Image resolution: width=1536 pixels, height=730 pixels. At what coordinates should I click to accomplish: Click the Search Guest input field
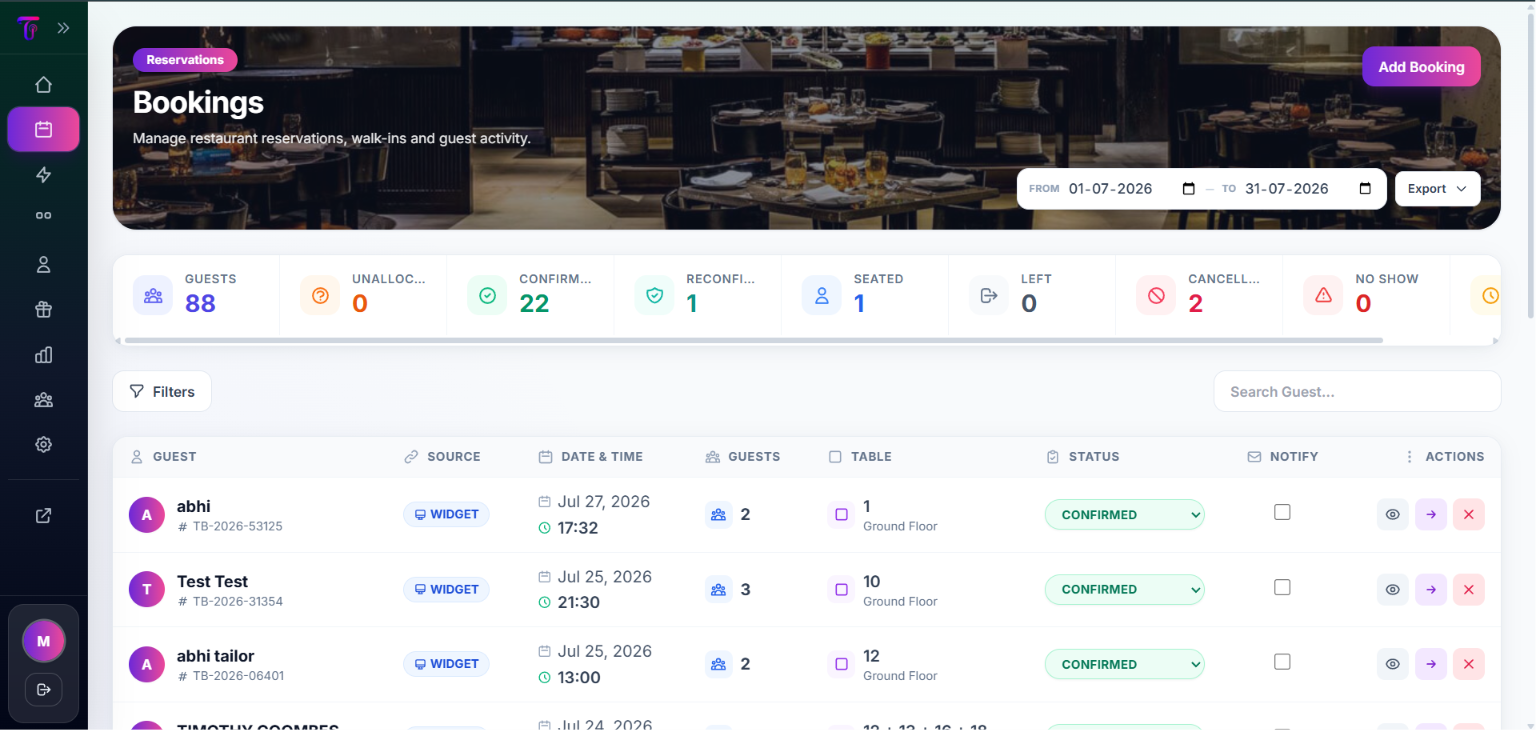(1357, 391)
